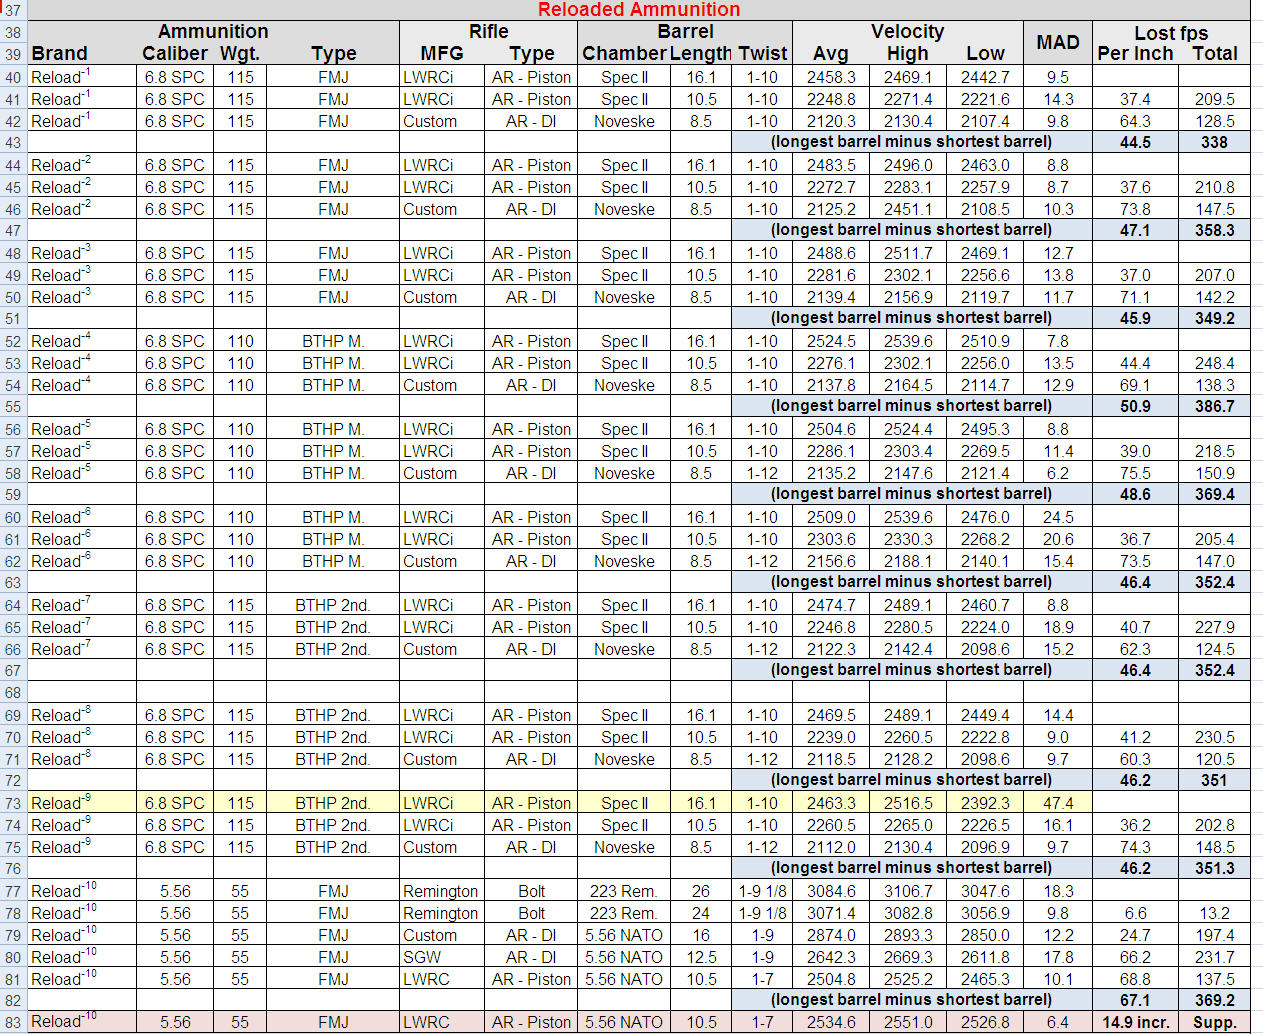The height and width of the screenshot is (1034, 1263).
Task: Click the barrel length 26 cell
Action: (x=701, y=891)
